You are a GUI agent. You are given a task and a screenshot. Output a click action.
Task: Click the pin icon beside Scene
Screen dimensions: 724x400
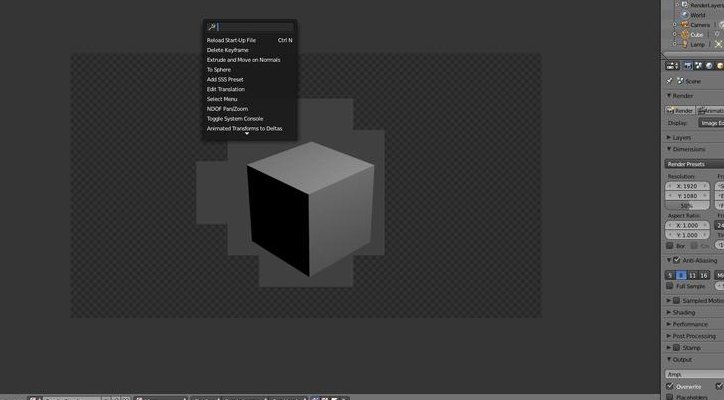[670, 81]
